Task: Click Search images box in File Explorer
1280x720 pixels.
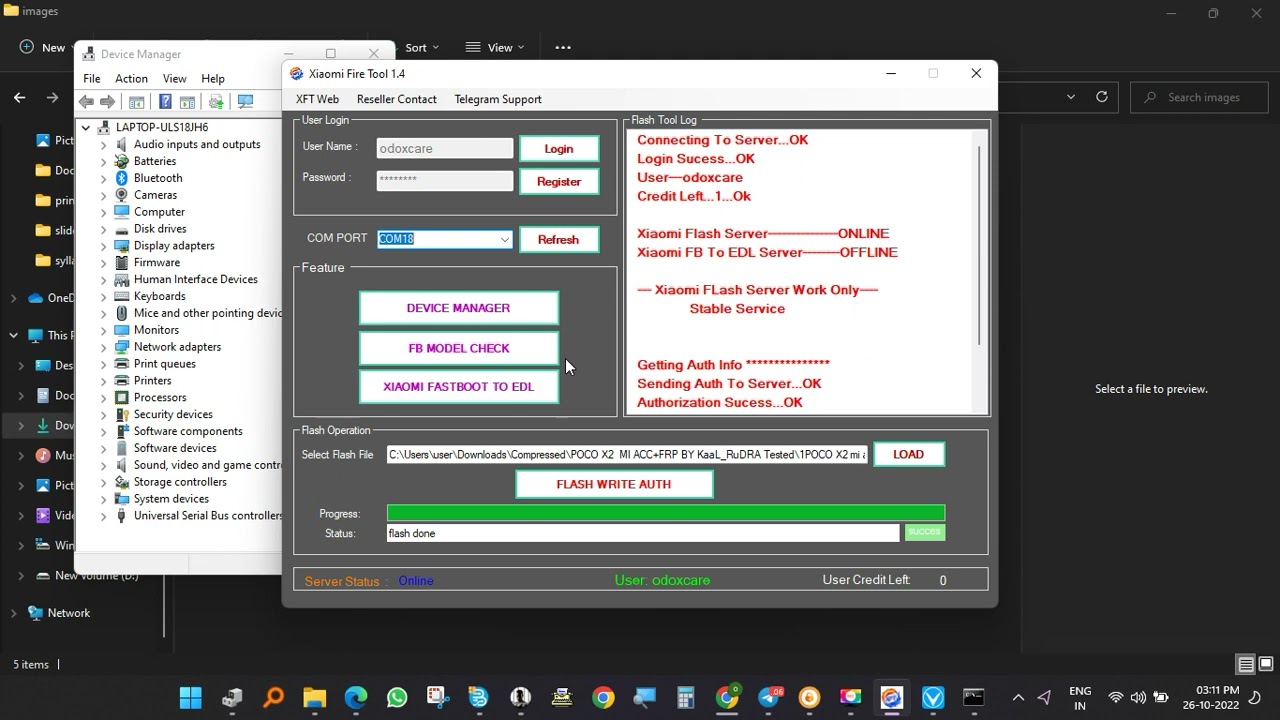Action: (x=1200, y=97)
